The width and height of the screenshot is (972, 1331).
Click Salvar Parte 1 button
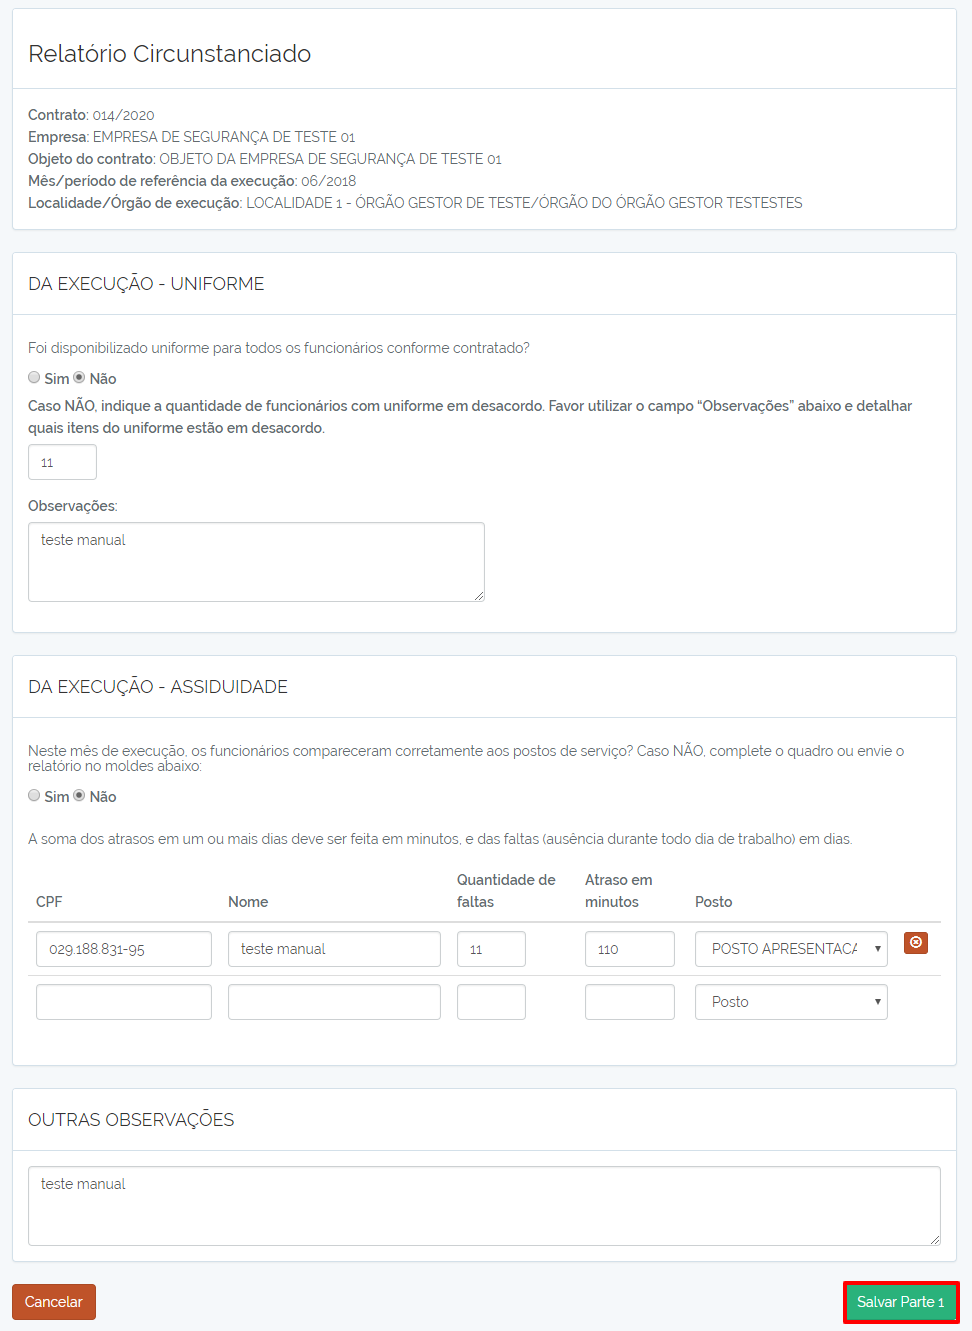pos(901,1302)
